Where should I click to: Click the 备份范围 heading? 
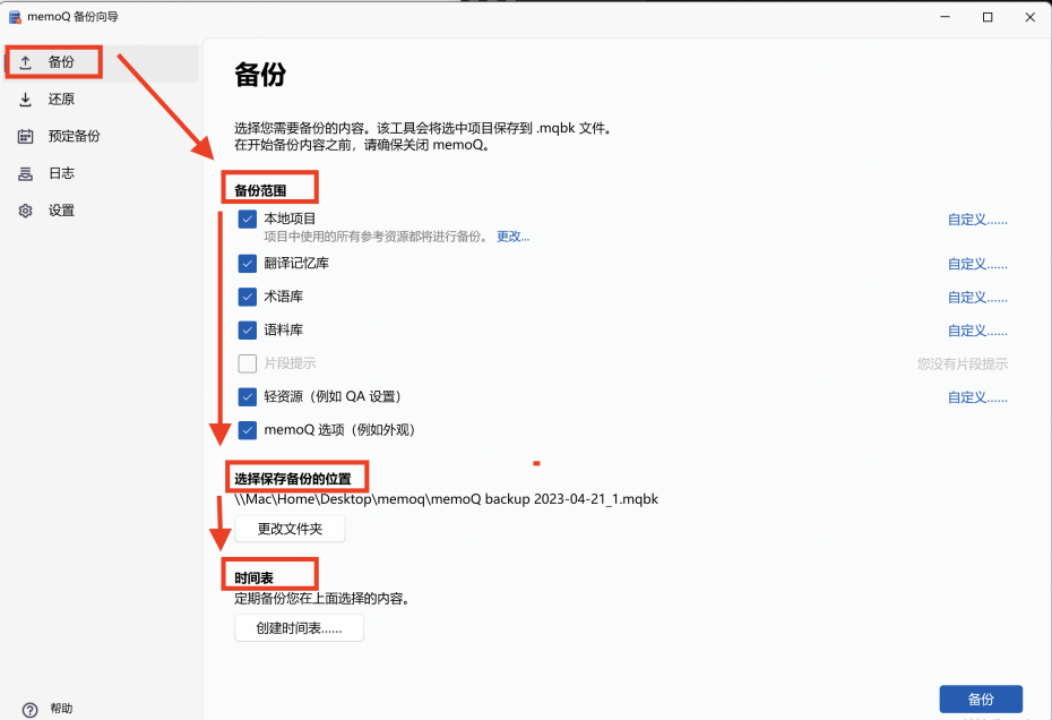(x=260, y=191)
